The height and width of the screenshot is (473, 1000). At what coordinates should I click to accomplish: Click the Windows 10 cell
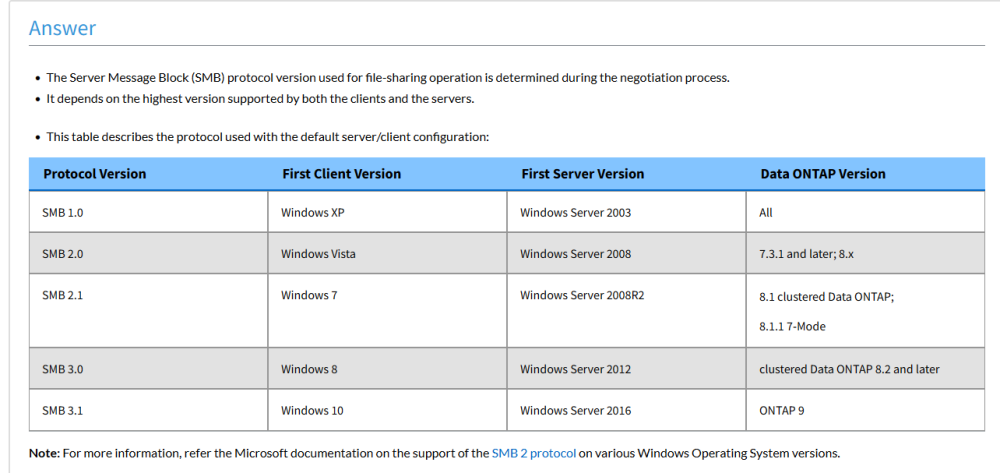point(387,411)
